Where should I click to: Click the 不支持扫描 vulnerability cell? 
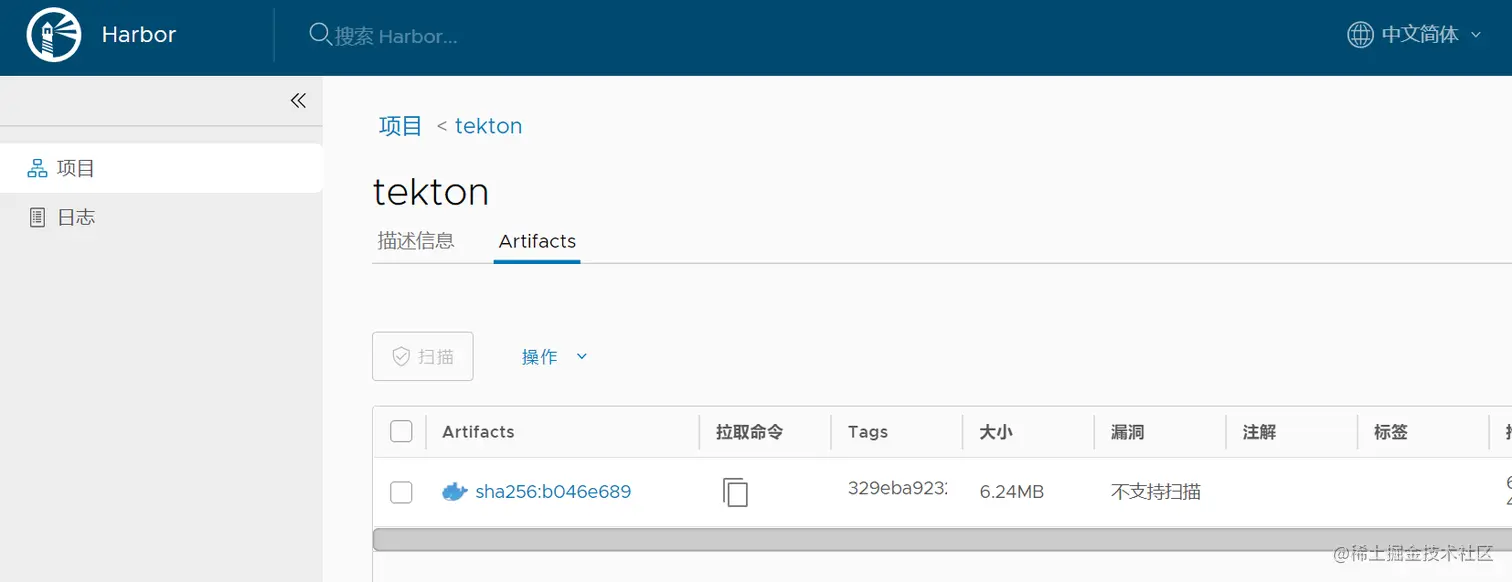[1156, 492]
